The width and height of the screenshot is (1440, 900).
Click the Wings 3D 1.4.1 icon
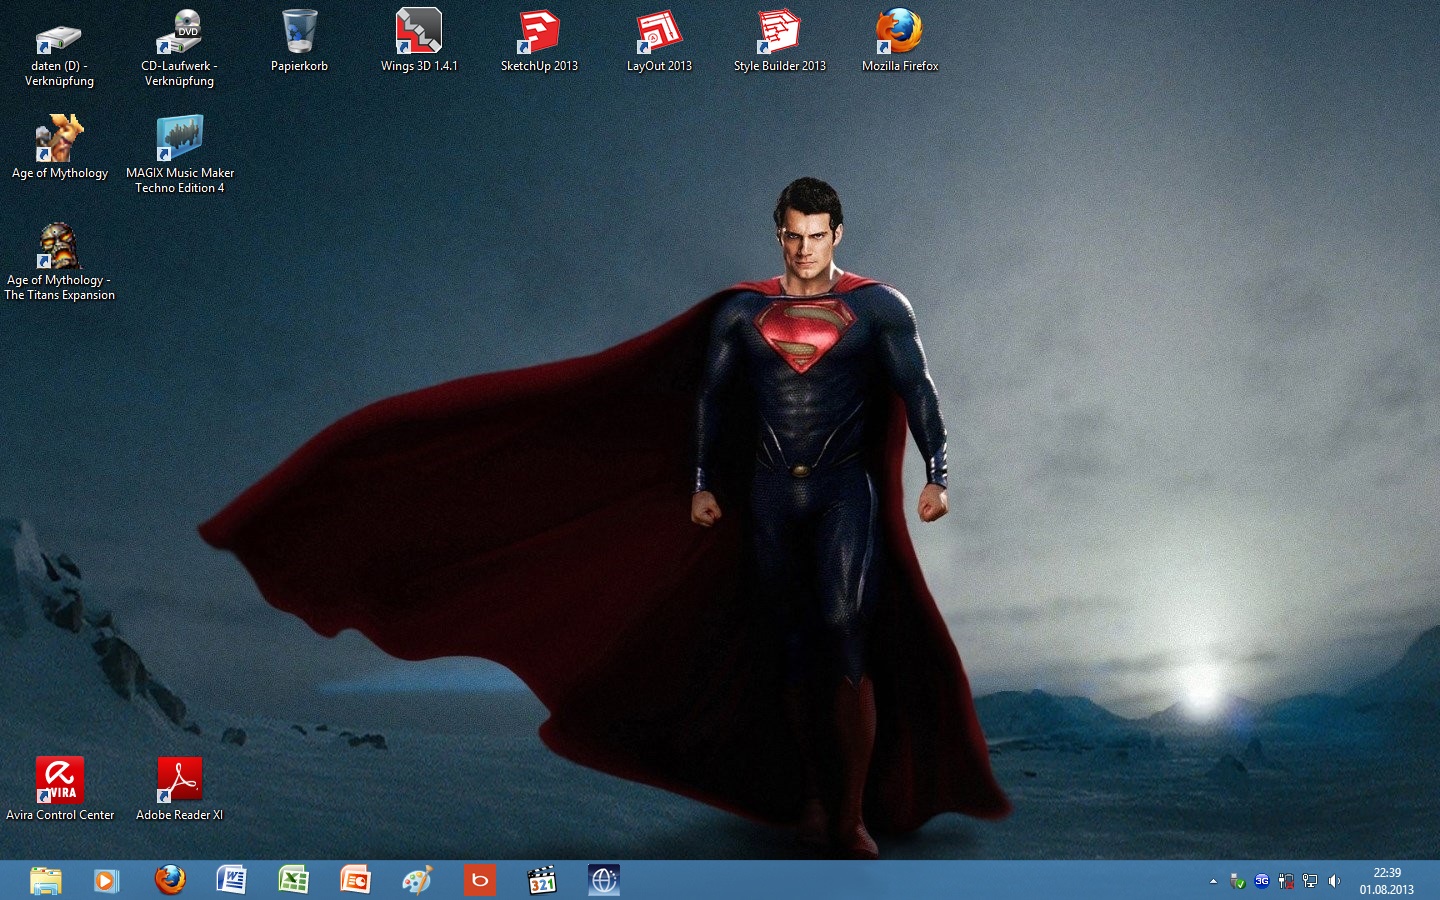coord(419,33)
